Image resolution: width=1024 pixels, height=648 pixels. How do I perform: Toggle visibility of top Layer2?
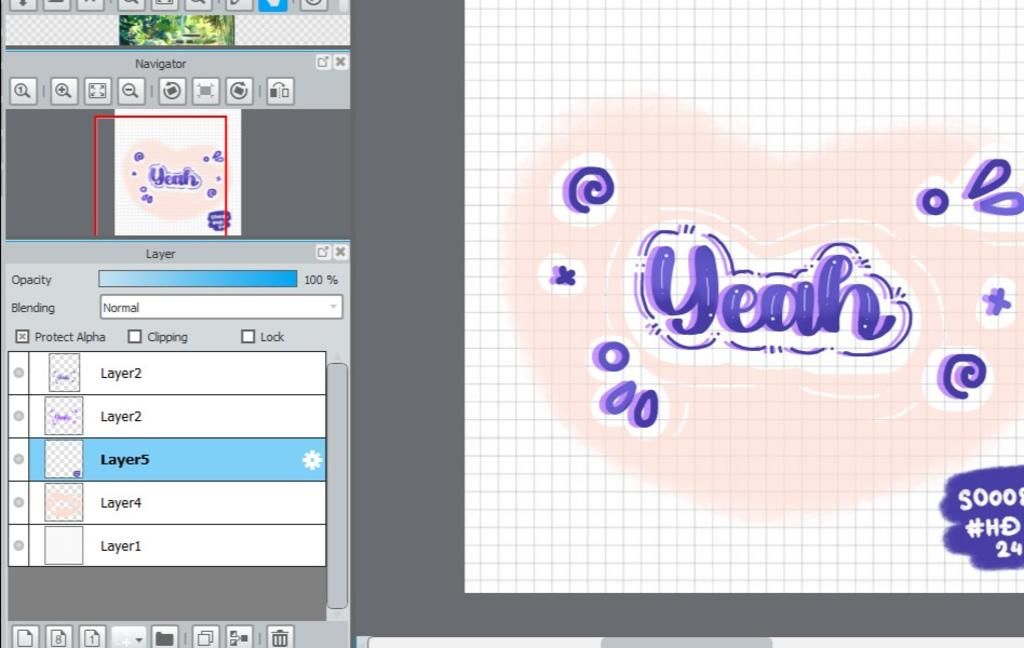click(18, 372)
